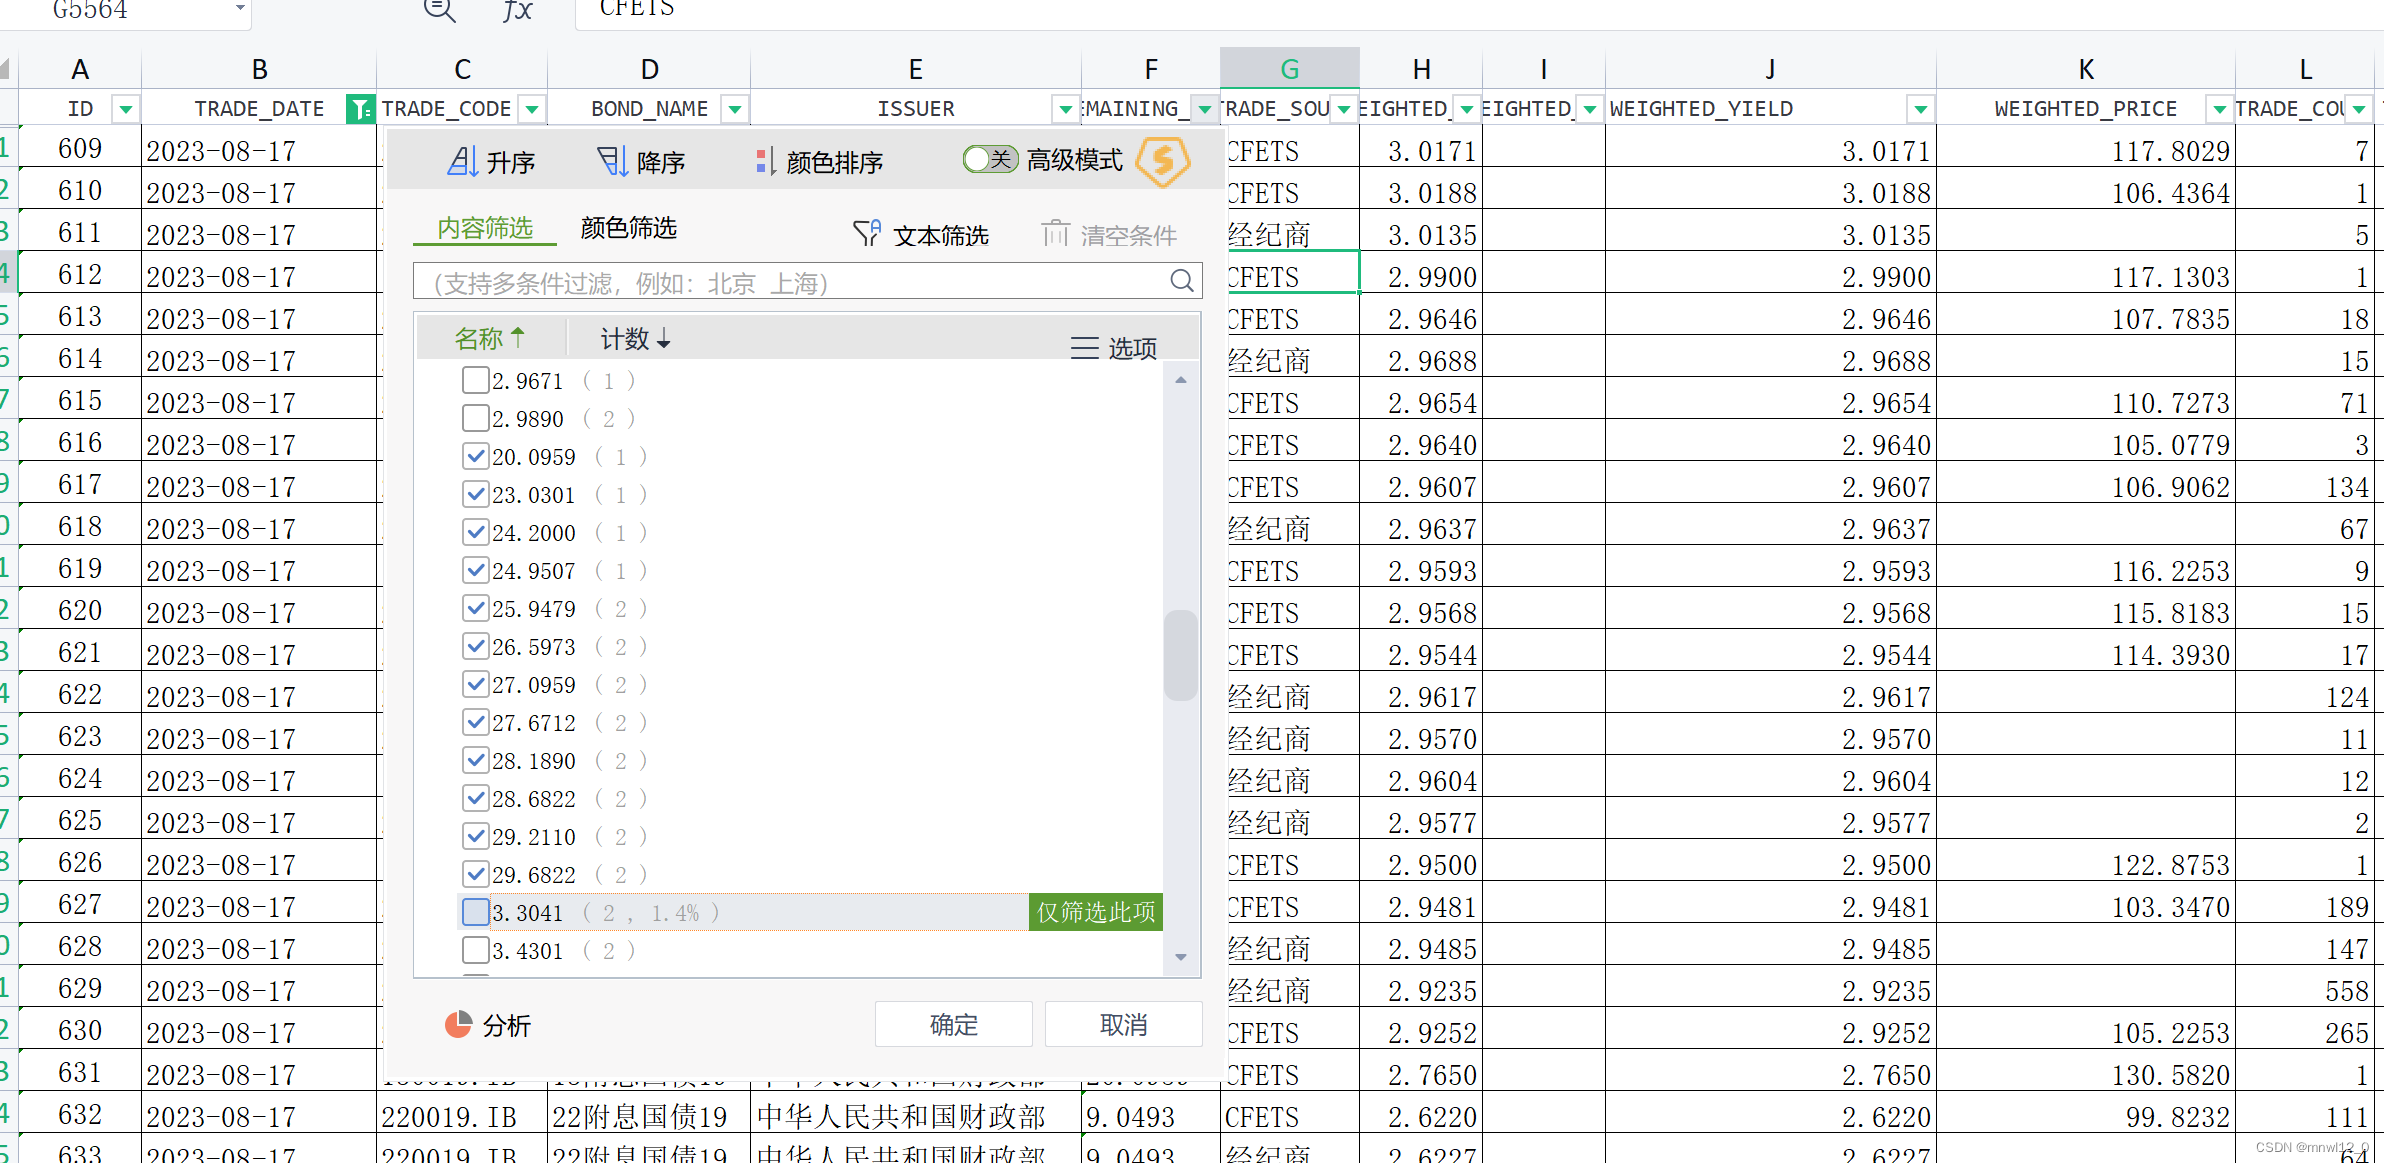Click the ascending sort (升序) icon
The width and height of the screenshot is (2384, 1163).
[462, 161]
